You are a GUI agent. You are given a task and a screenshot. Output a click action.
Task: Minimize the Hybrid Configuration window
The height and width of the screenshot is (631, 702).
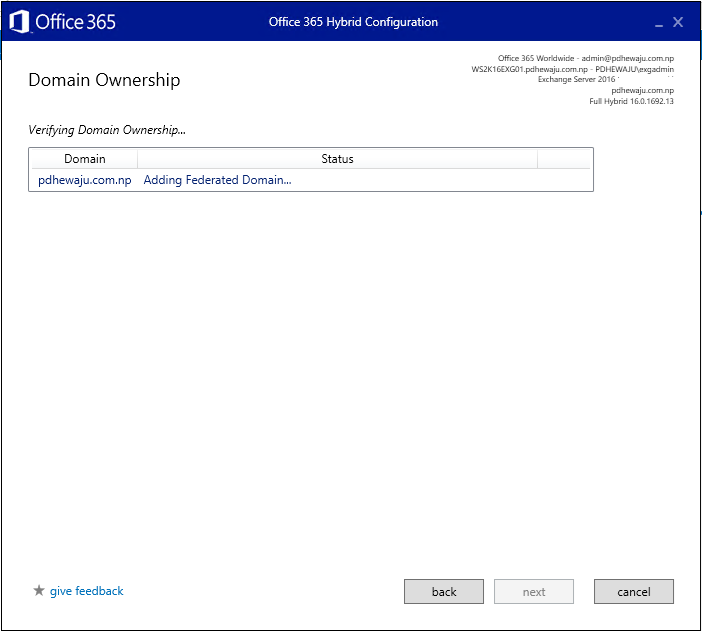[x=658, y=22]
